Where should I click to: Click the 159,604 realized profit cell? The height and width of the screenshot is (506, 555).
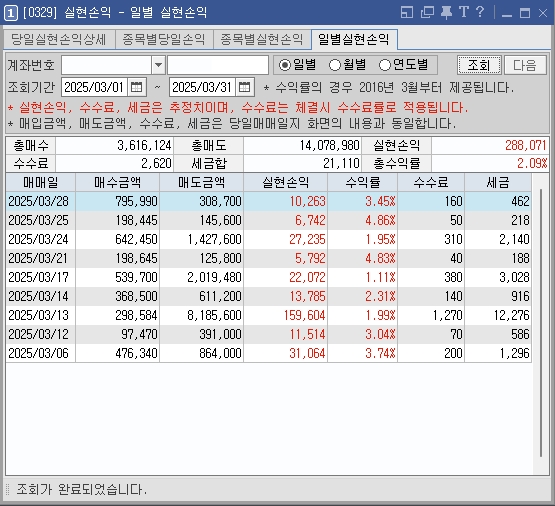286,315
